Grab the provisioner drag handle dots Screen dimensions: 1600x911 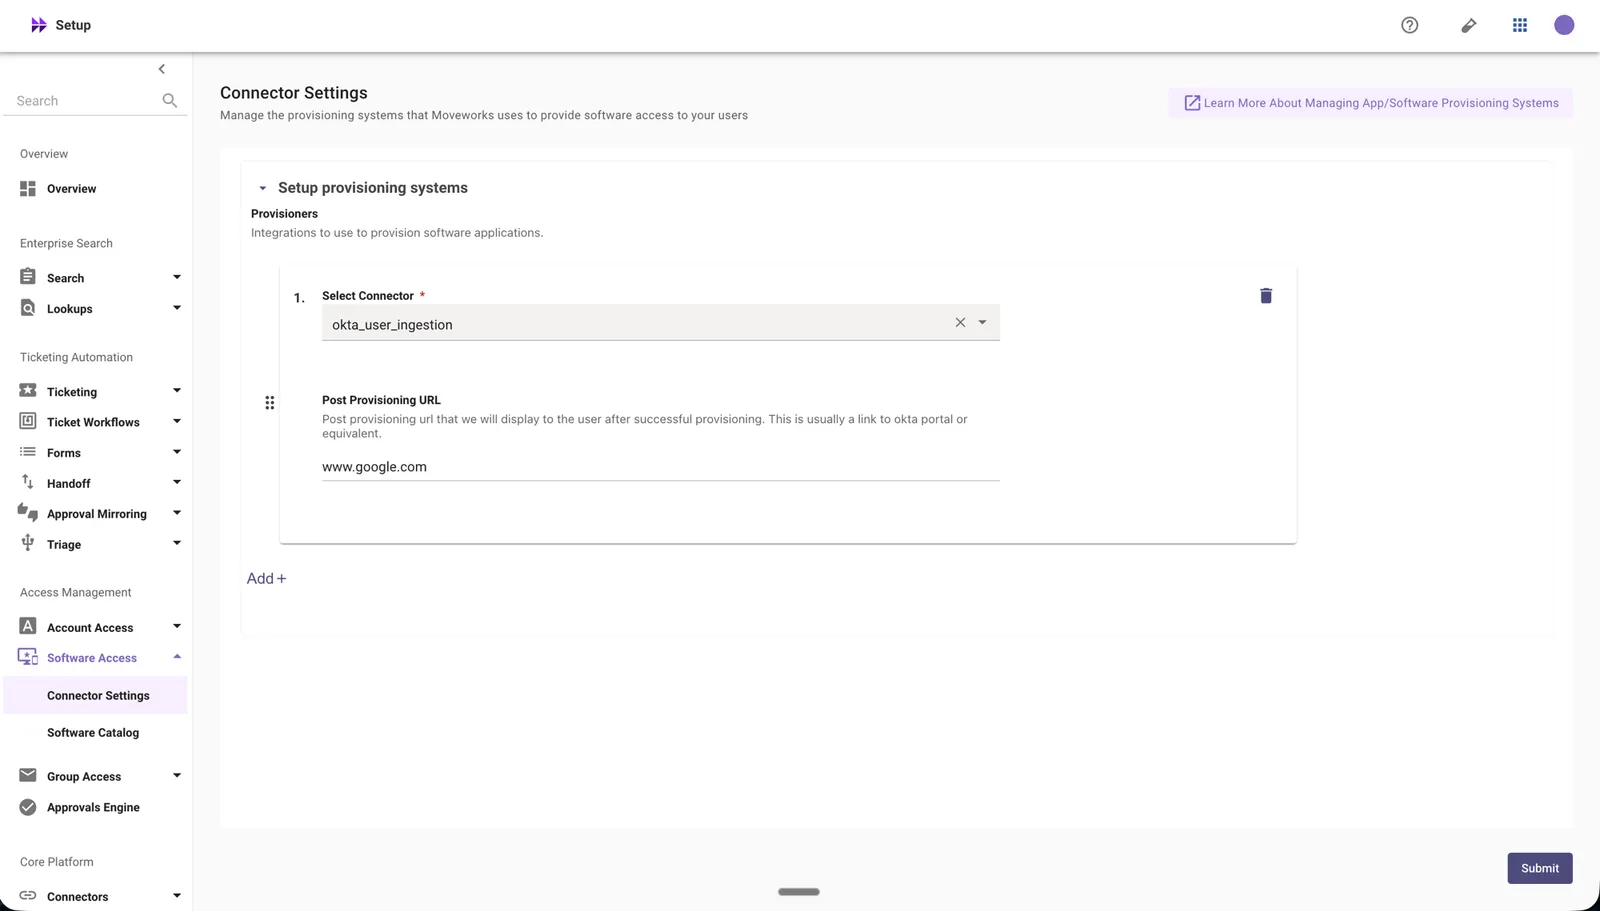[269, 402]
